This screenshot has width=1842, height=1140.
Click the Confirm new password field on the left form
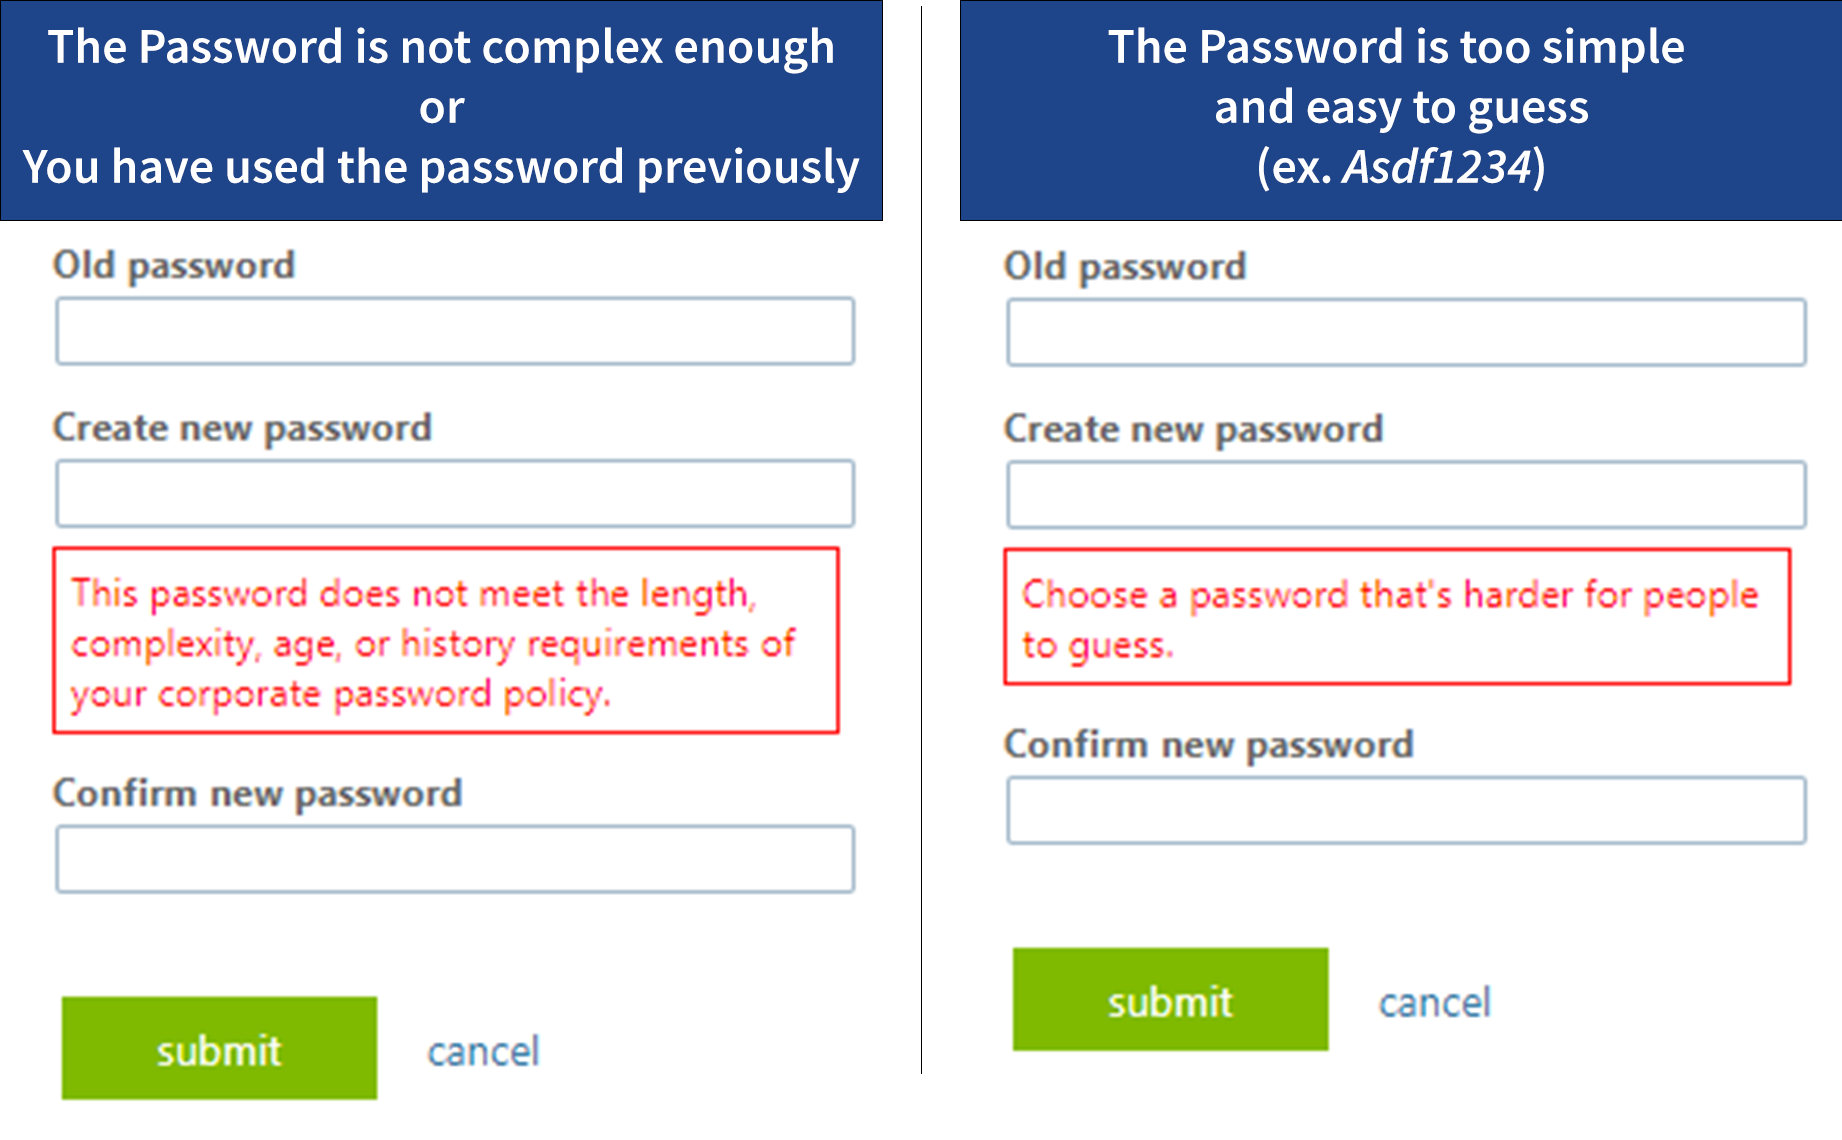[455, 859]
